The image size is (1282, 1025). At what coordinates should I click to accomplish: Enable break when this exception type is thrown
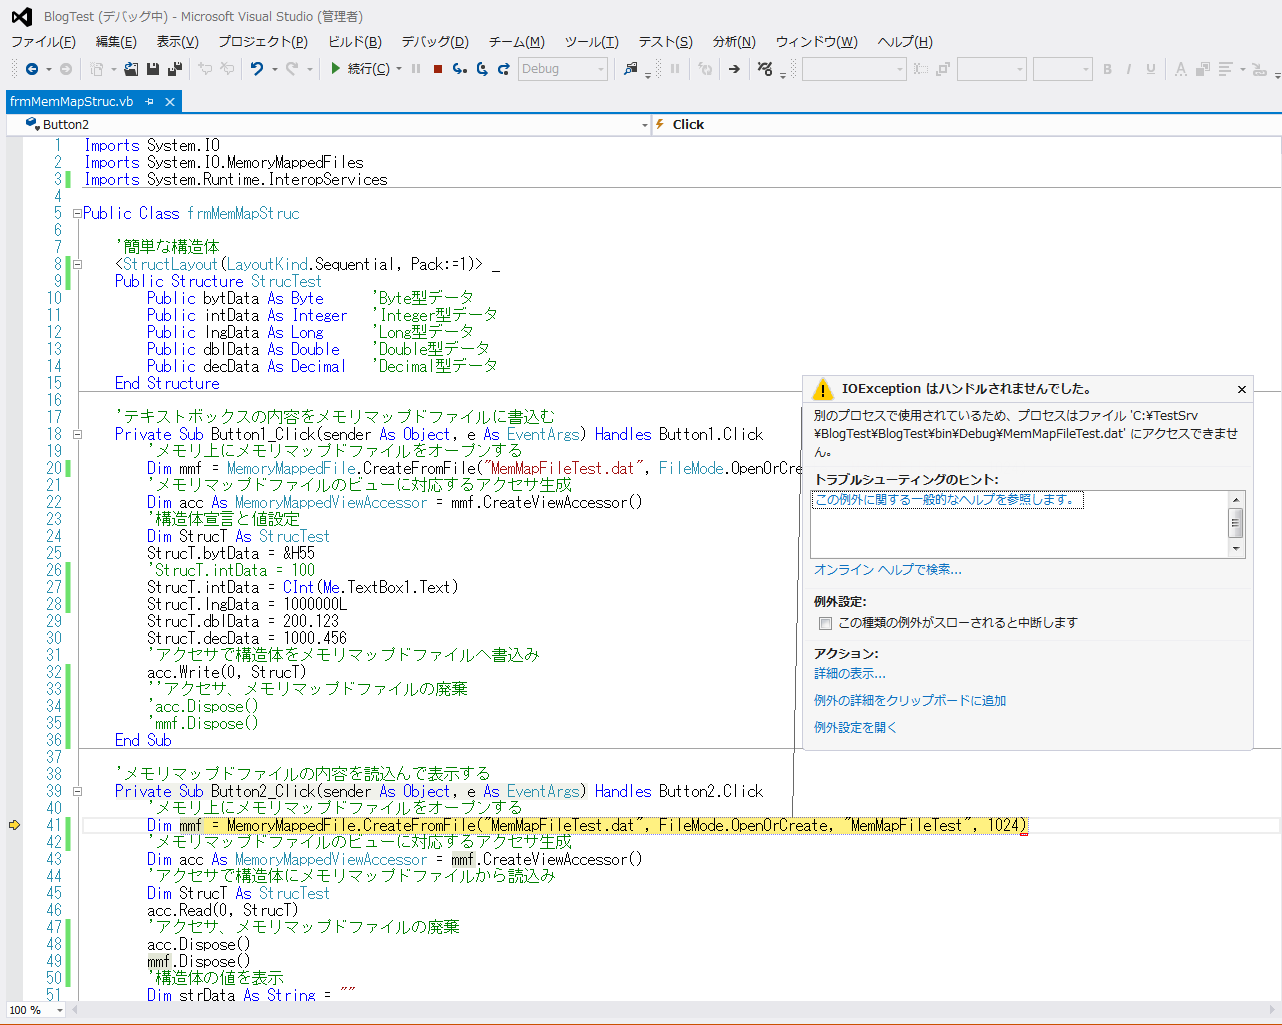(x=825, y=623)
